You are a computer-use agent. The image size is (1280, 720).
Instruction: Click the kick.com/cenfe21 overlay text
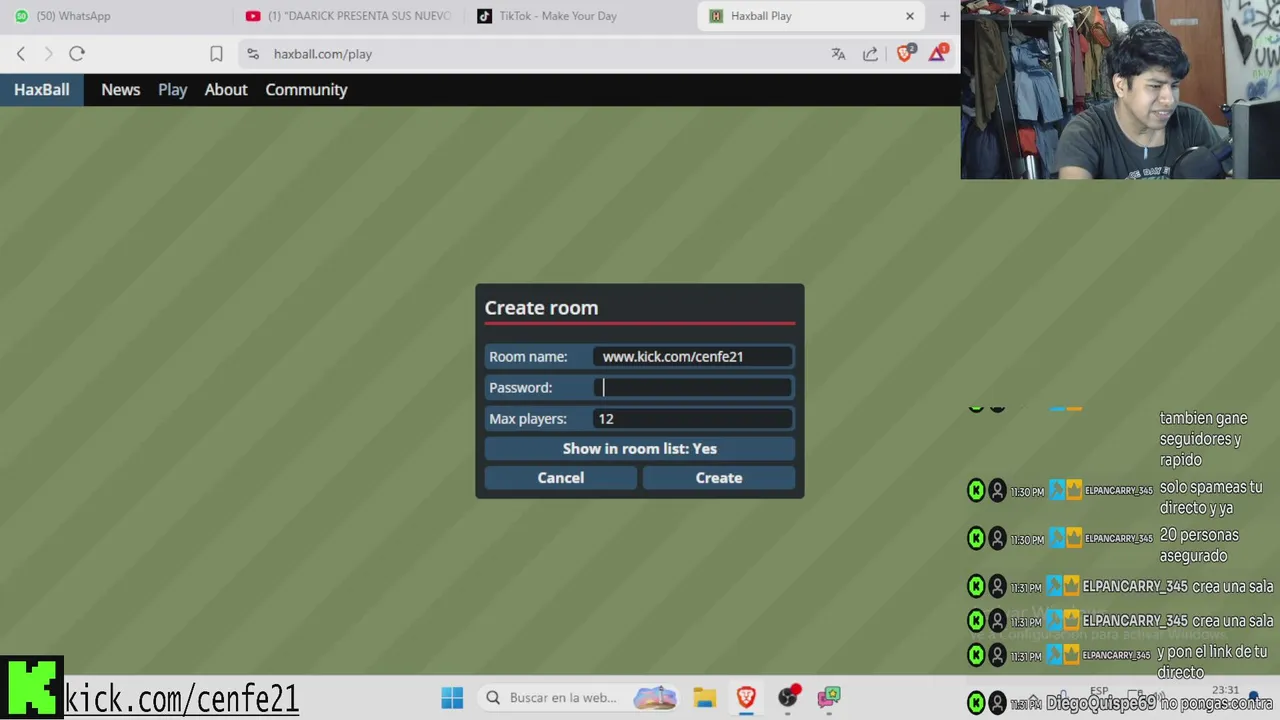click(182, 698)
